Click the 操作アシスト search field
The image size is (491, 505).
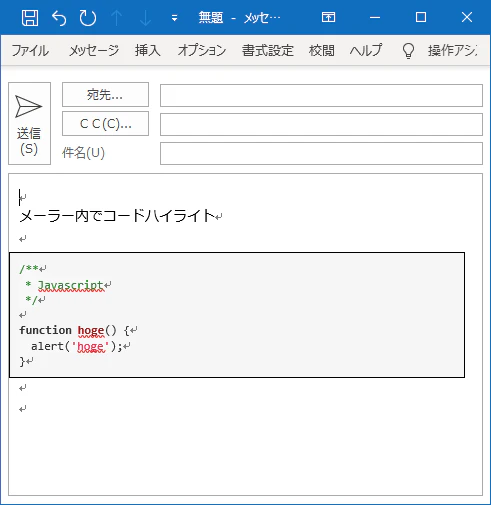tap(452, 51)
